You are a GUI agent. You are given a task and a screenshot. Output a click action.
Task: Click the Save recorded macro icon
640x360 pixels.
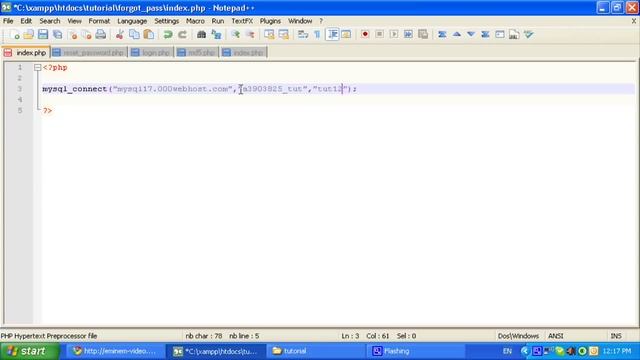423,35
